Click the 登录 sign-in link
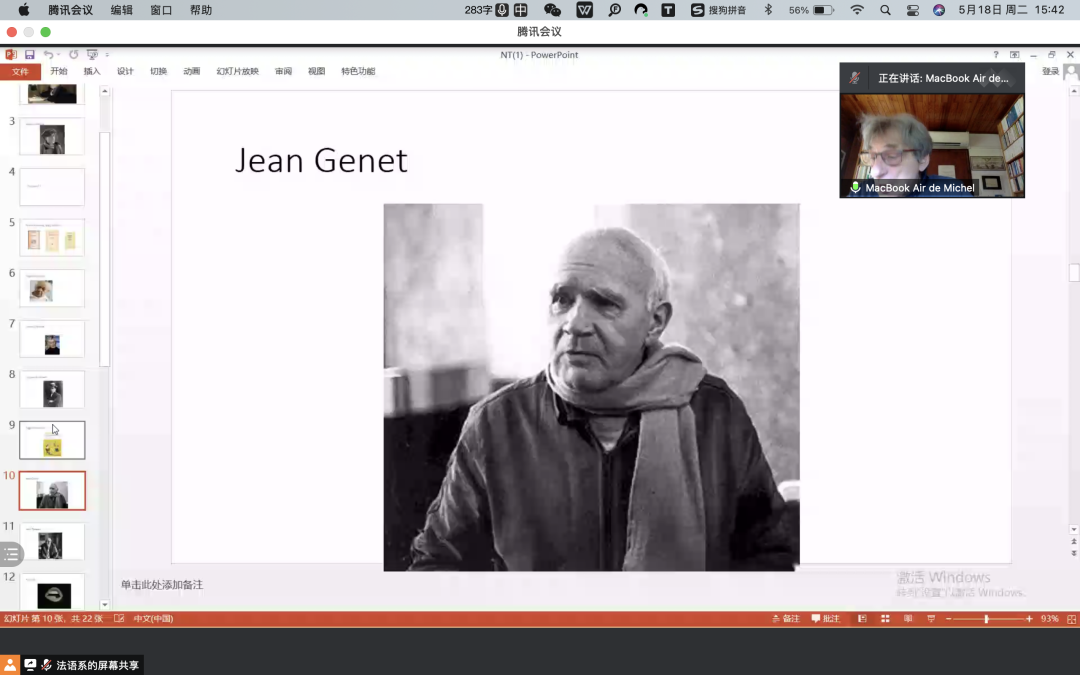Screen dimensions: 1080x675 point(1050,71)
